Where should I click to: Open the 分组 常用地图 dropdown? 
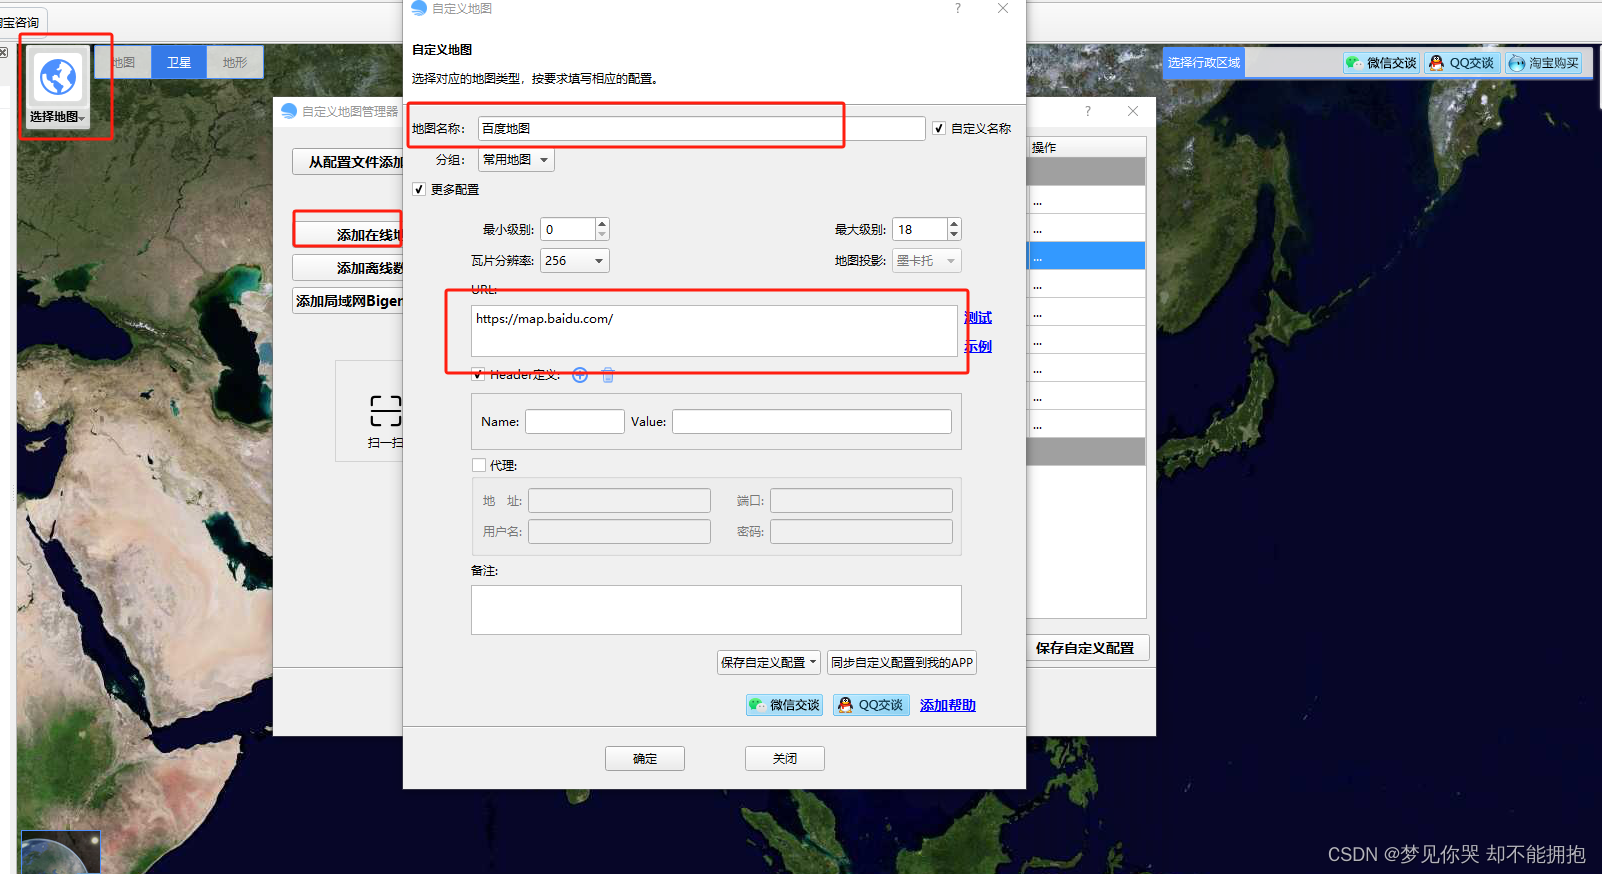[x=516, y=160]
